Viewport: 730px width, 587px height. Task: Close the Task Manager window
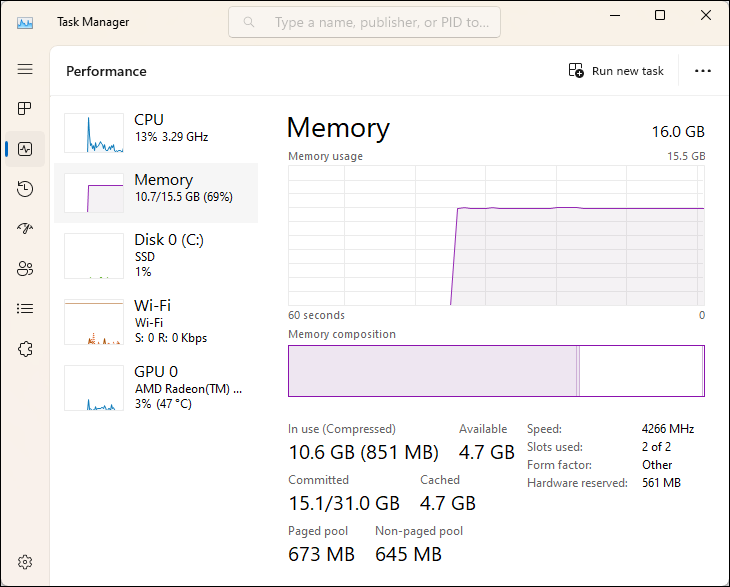[x=706, y=15]
